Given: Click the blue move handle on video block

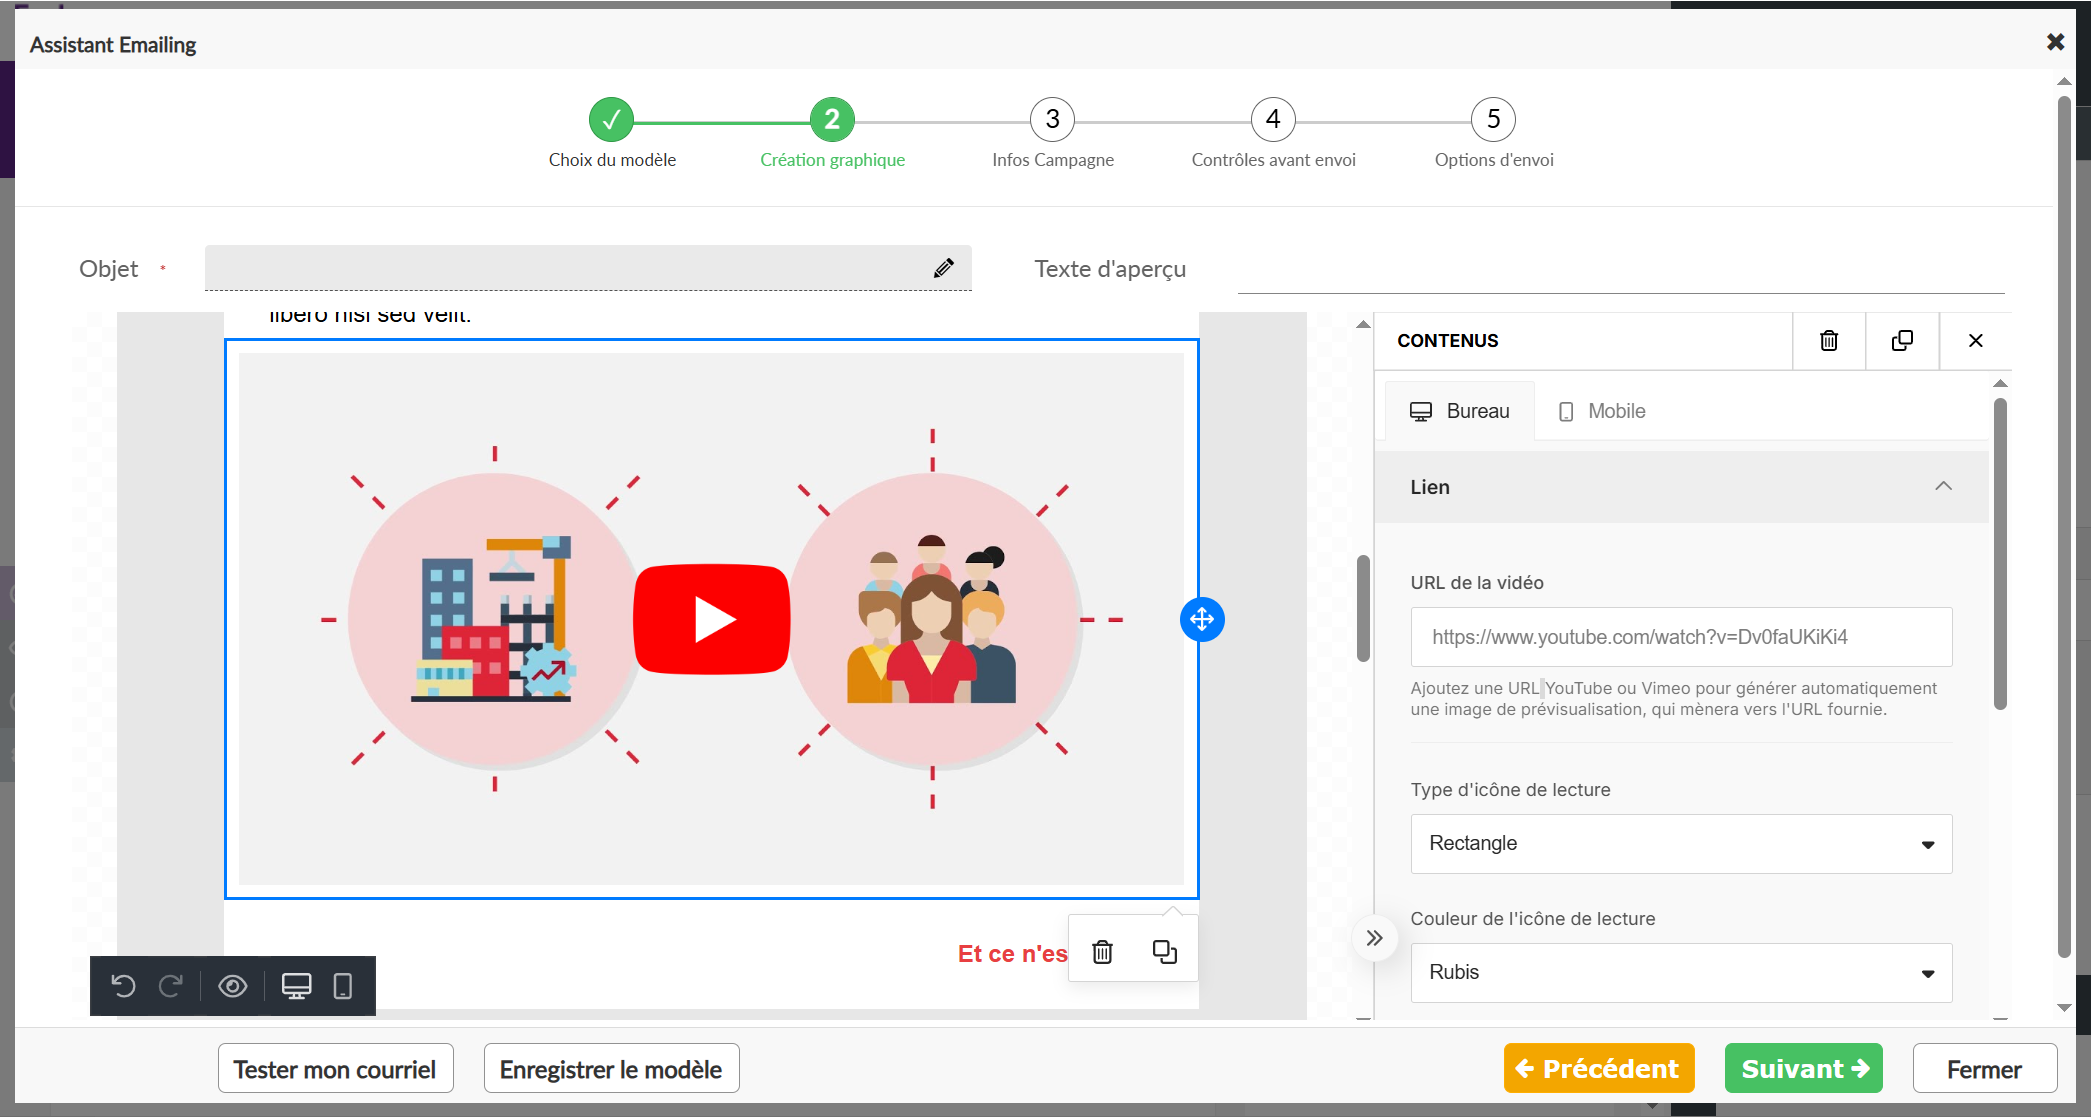Looking at the screenshot, I should (1202, 620).
